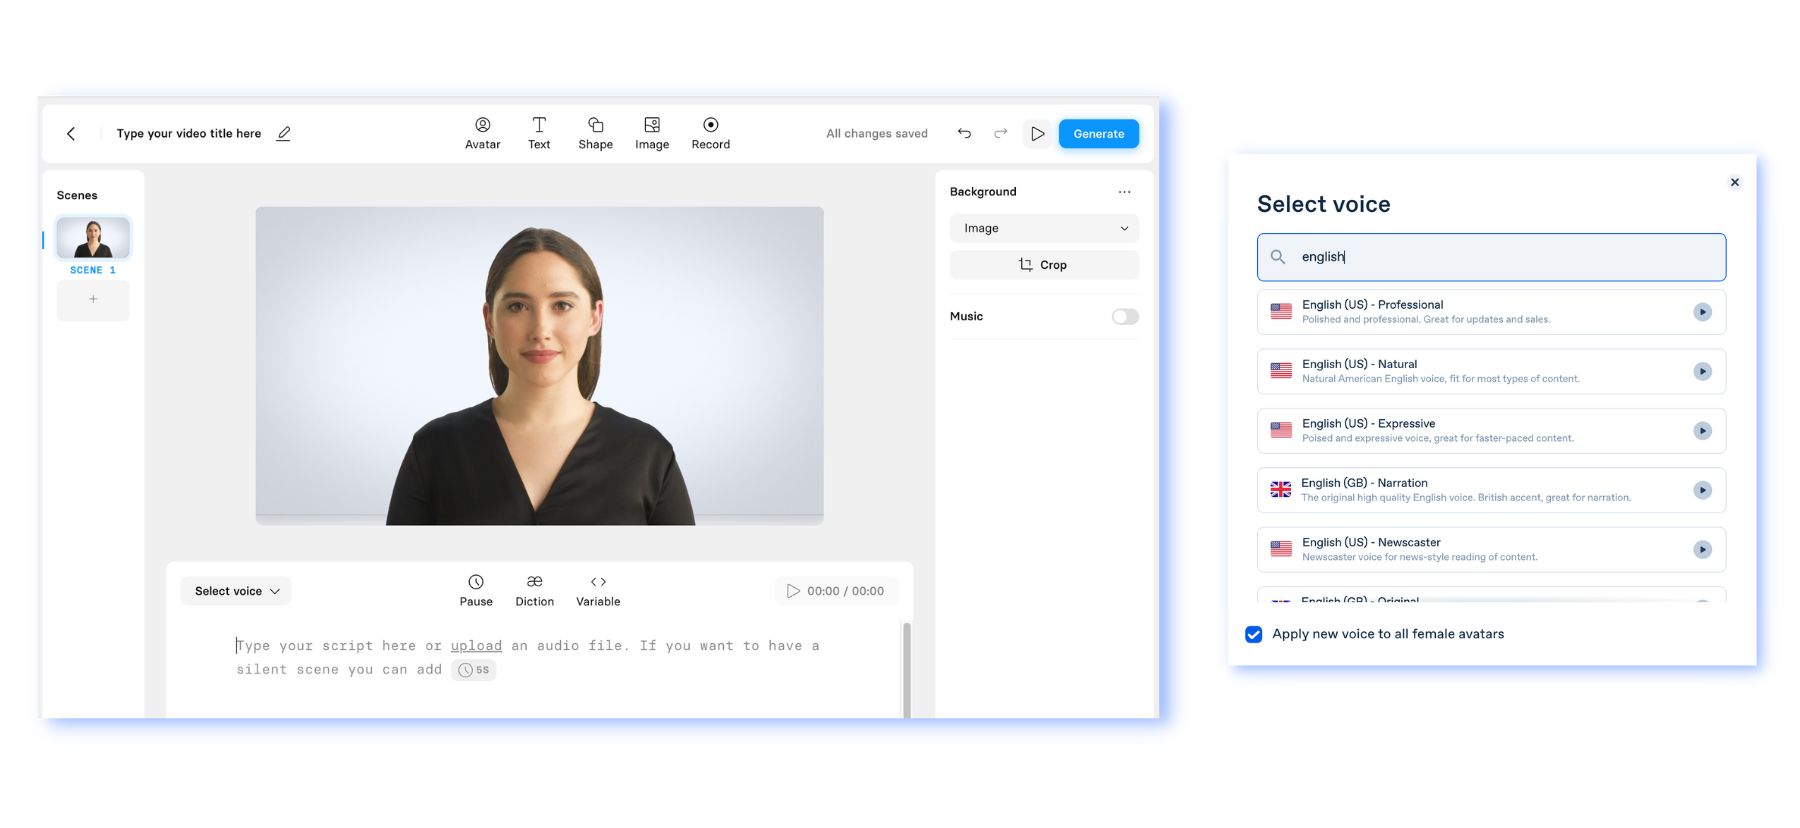This screenshot has height=828, width=1800.
Task: Undo the last change
Action: click(x=964, y=134)
